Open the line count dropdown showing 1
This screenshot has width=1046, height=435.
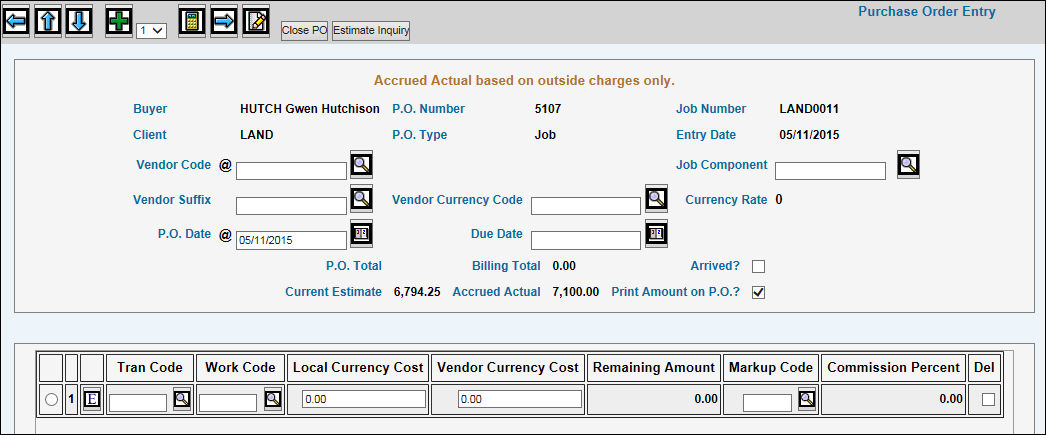[151, 30]
